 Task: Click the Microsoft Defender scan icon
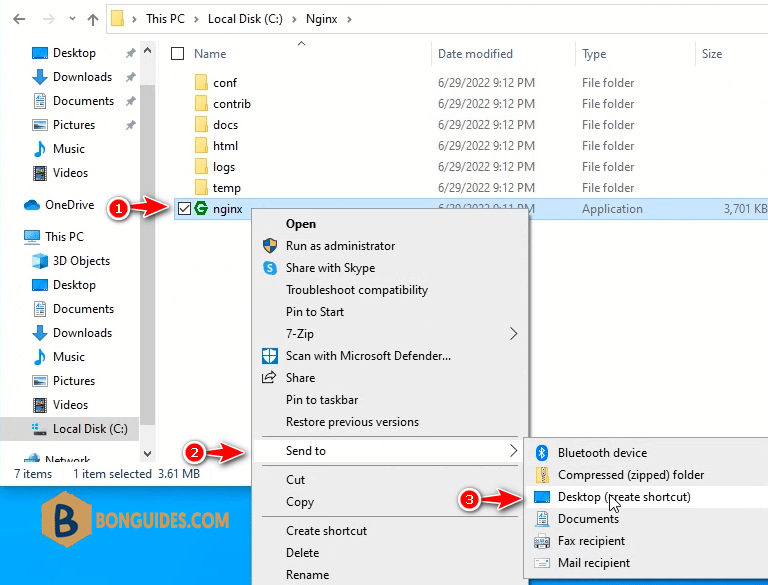[270, 356]
